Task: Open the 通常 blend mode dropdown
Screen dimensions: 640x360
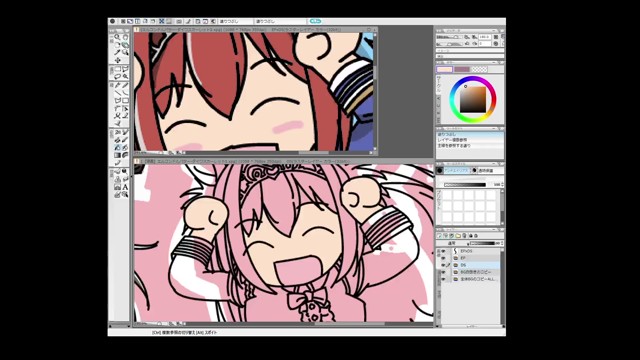Action: [452, 243]
